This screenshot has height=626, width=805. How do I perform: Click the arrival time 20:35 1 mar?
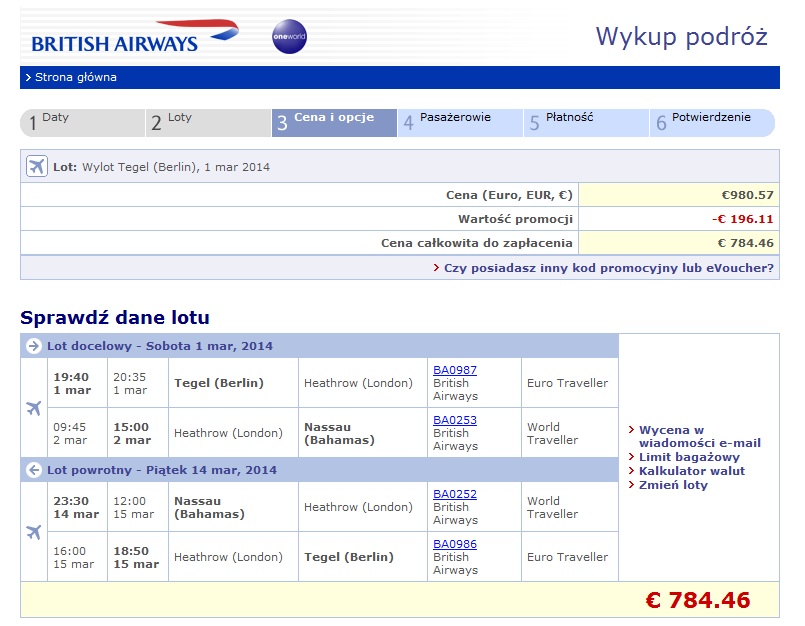[130, 384]
